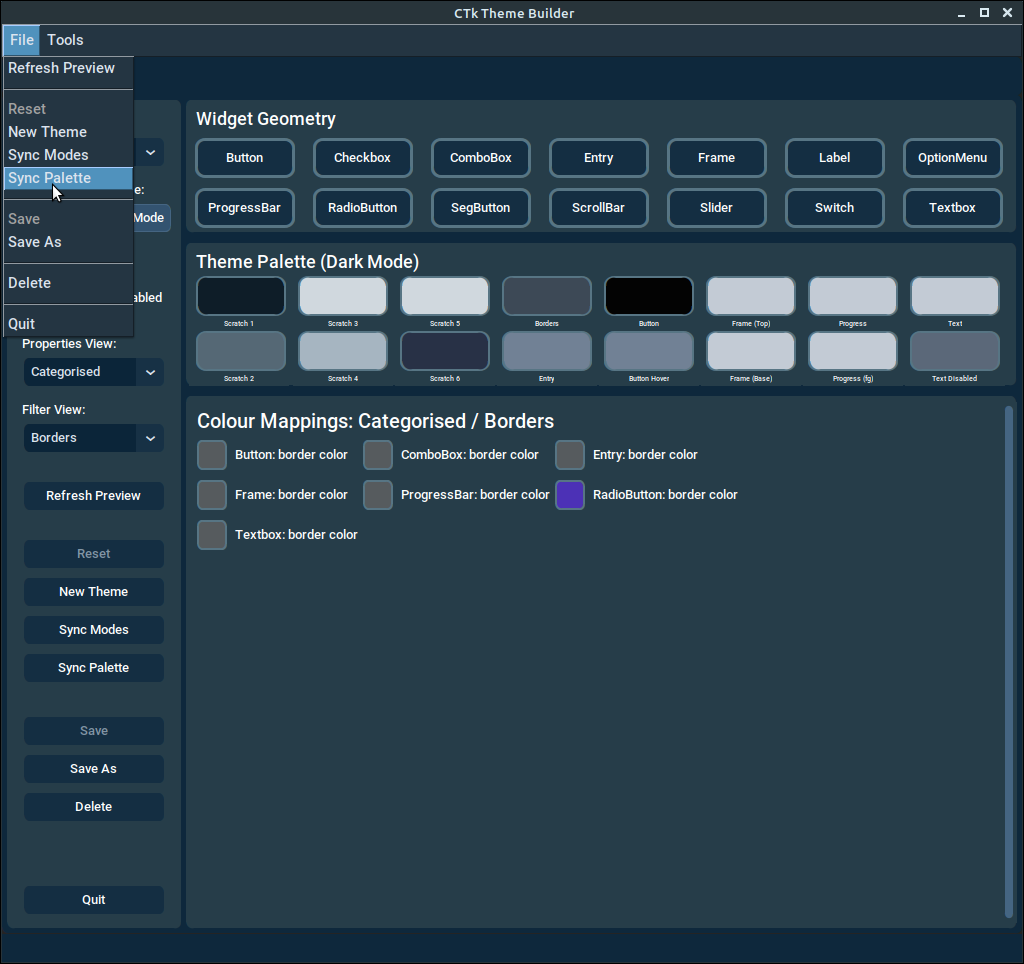Click Frame border color swatch
This screenshot has height=964, width=1024.
pyautogui.click(x=212, y=494)
